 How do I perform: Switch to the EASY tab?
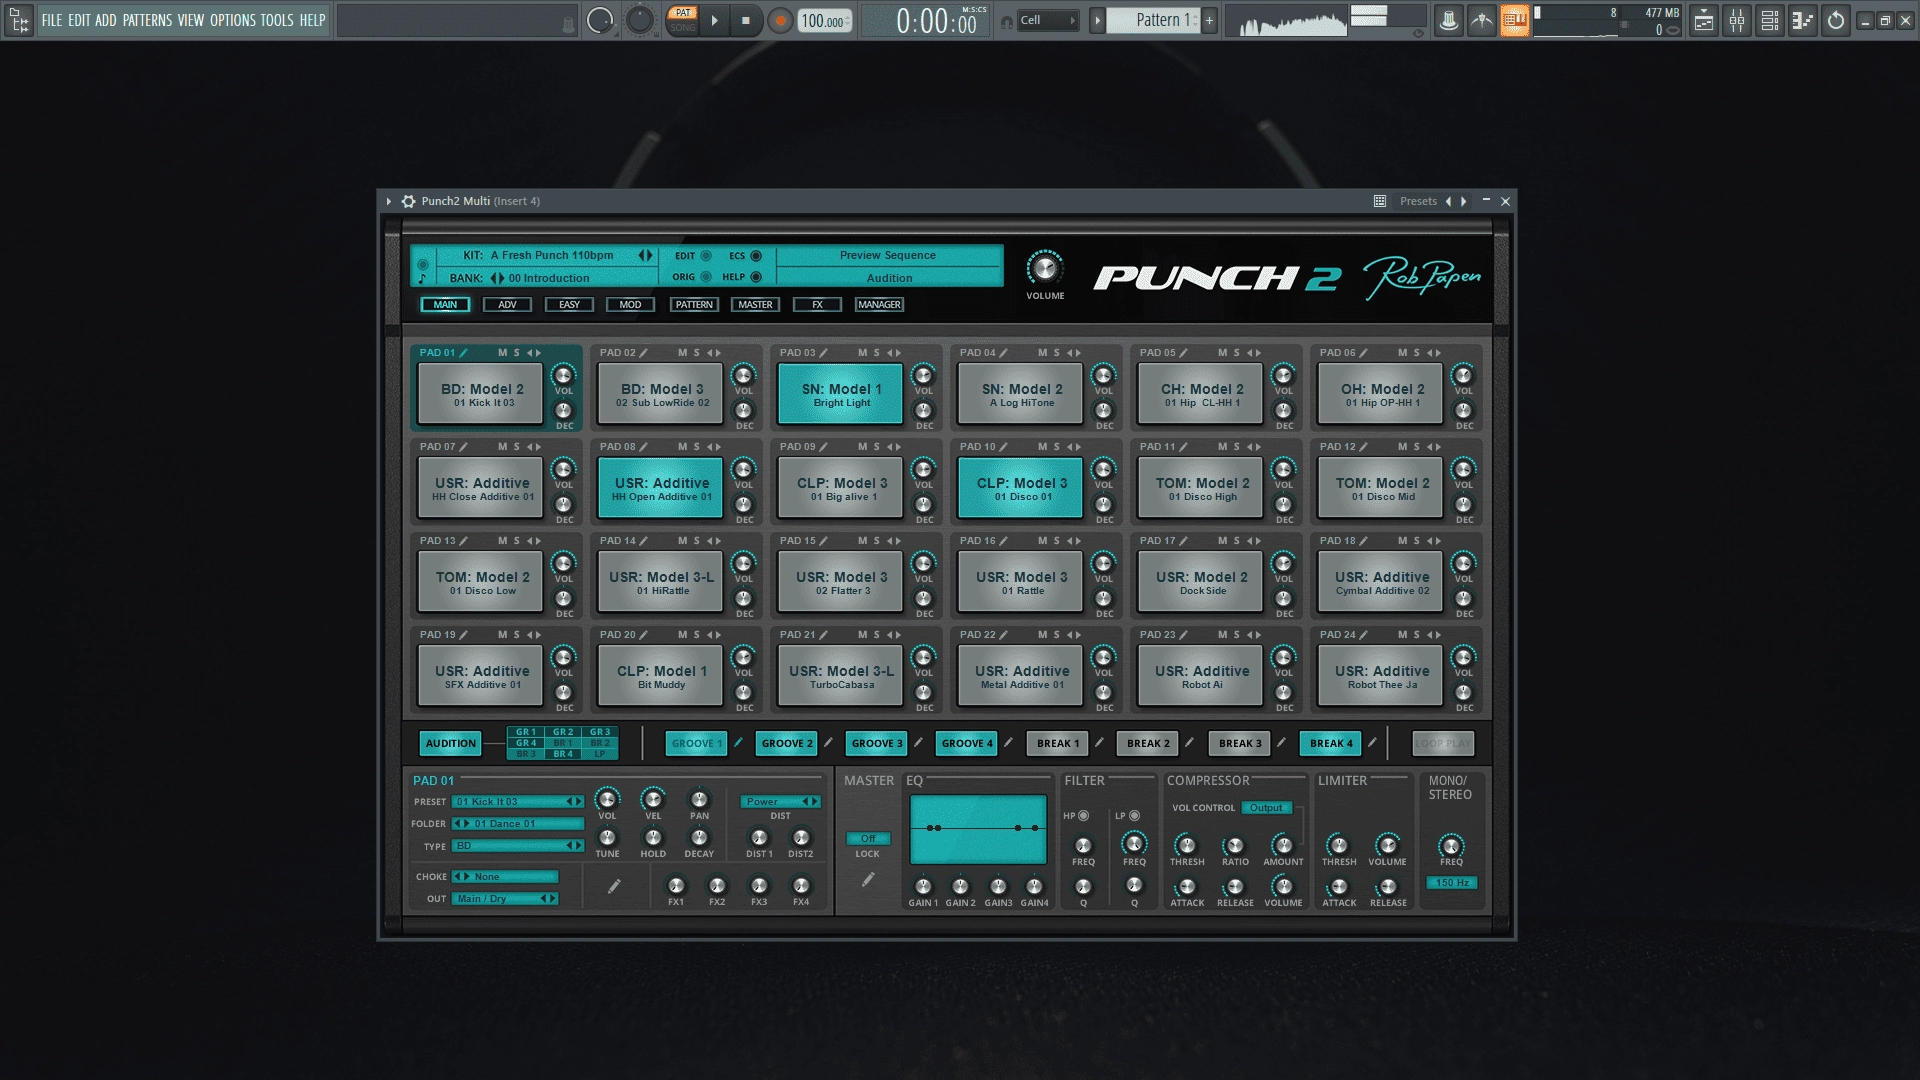point(569,305)
